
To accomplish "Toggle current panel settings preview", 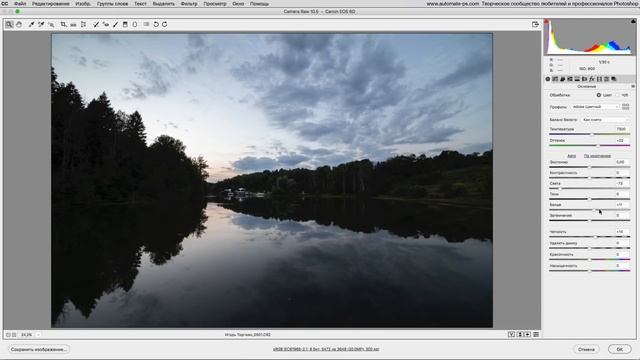I will point(536,334).
